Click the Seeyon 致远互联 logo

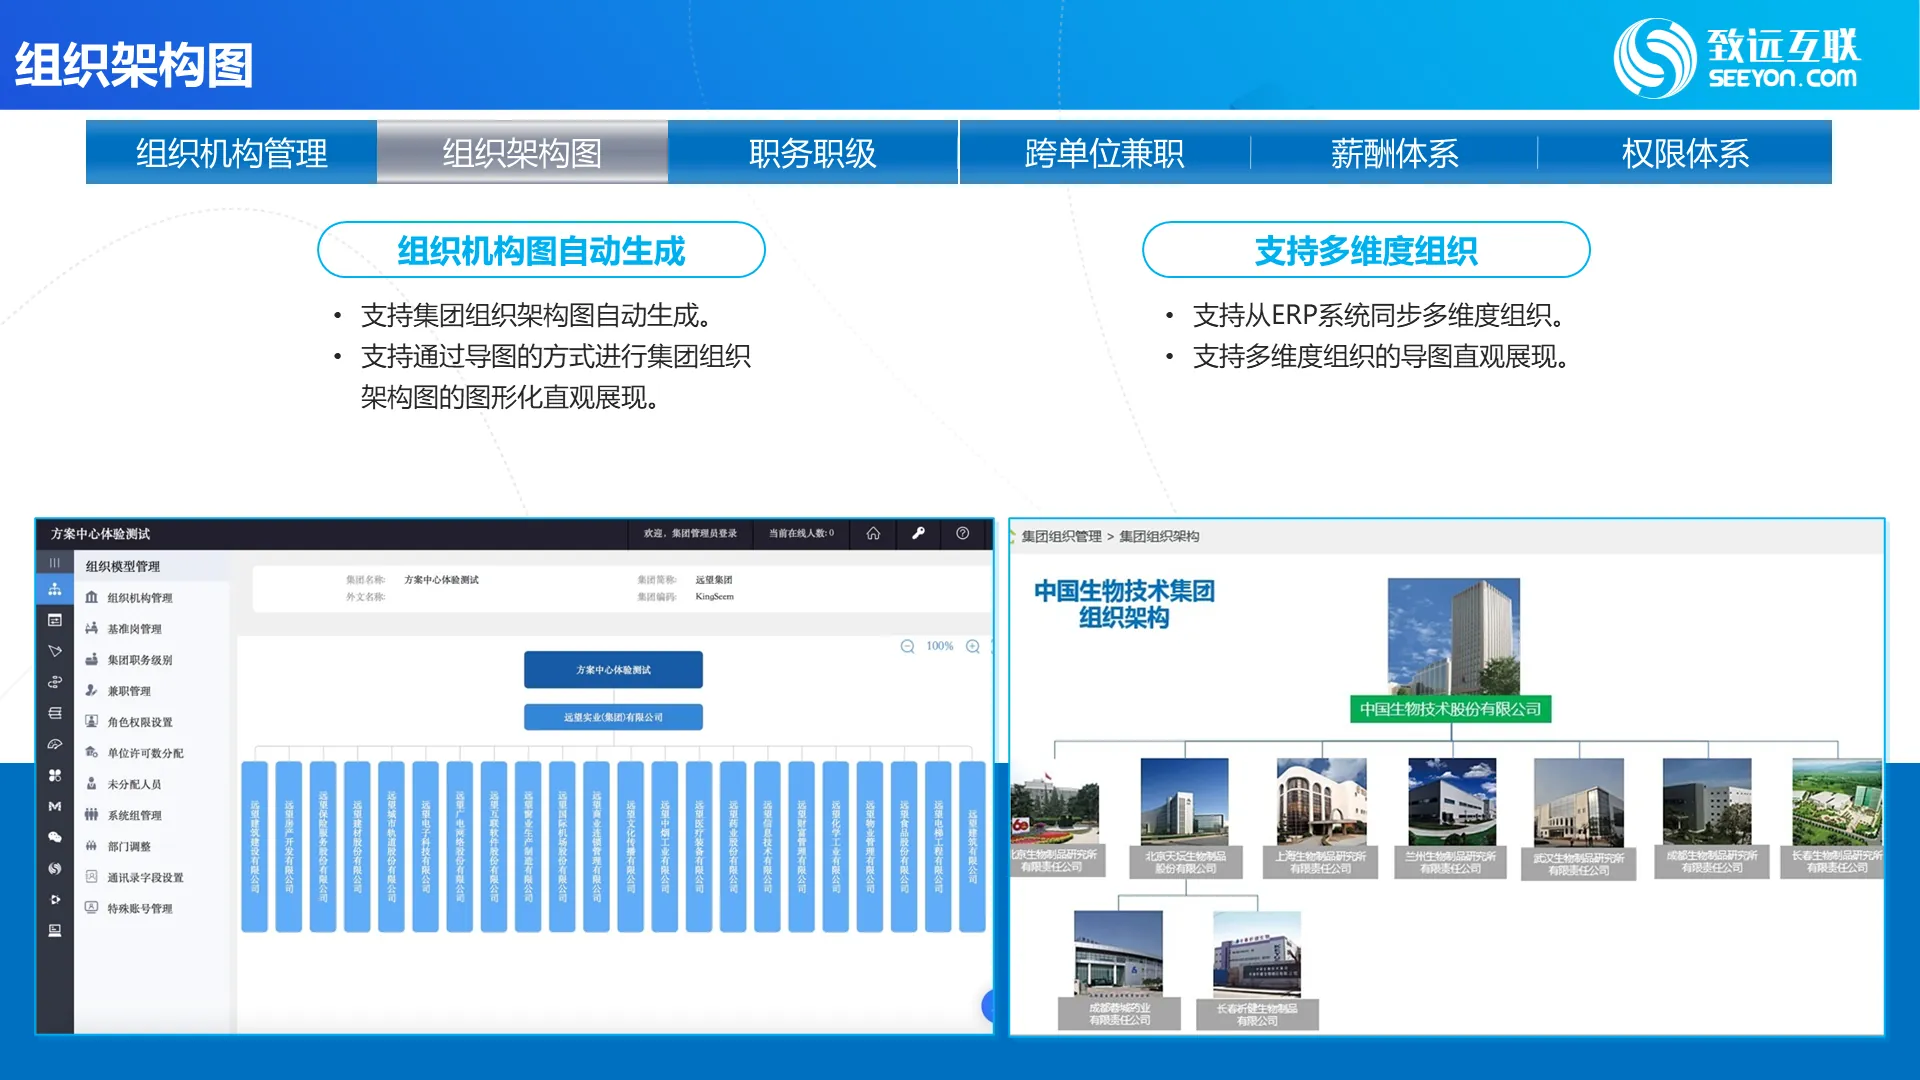1736,58
